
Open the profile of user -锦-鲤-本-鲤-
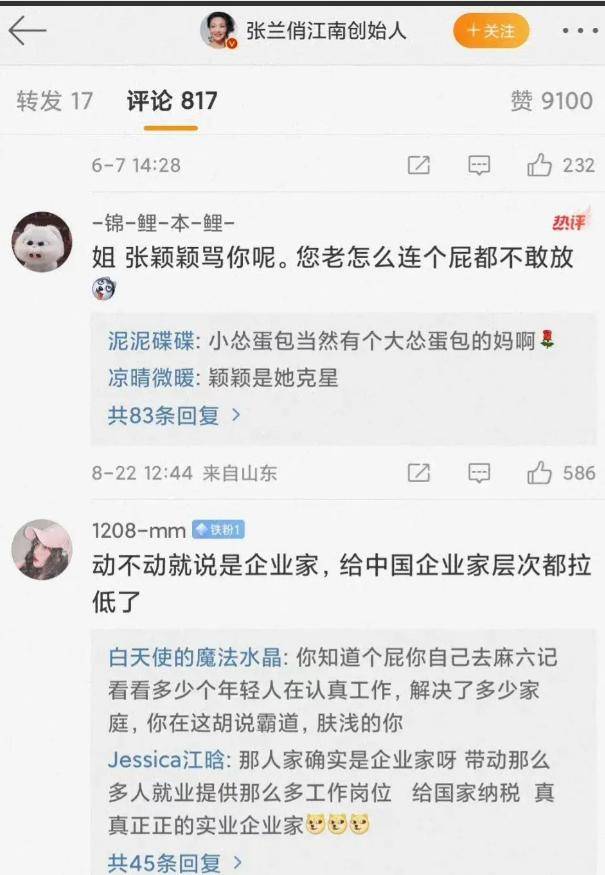[x=164, y=223]
